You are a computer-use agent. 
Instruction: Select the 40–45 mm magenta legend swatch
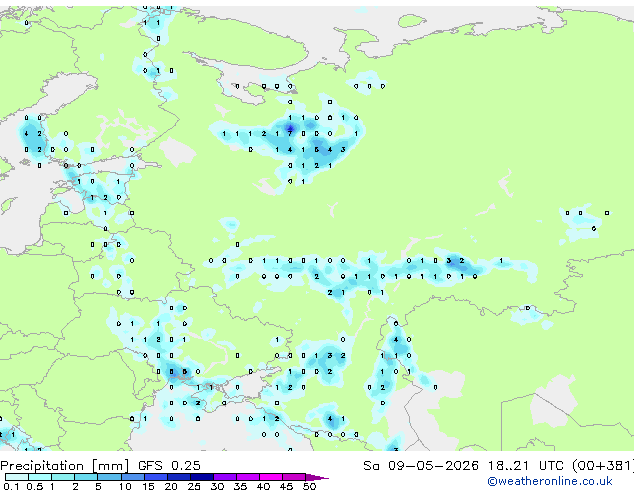[x=271, y=477]
